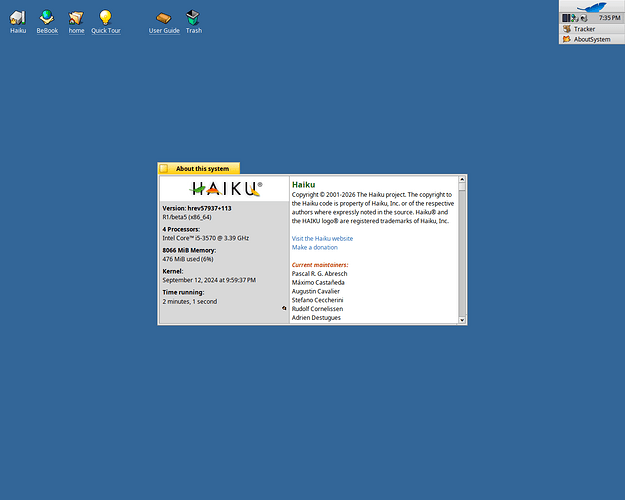Click the scrollbar thumb in credits pane
The image size is (625, 500).
(x=462, y=186)
